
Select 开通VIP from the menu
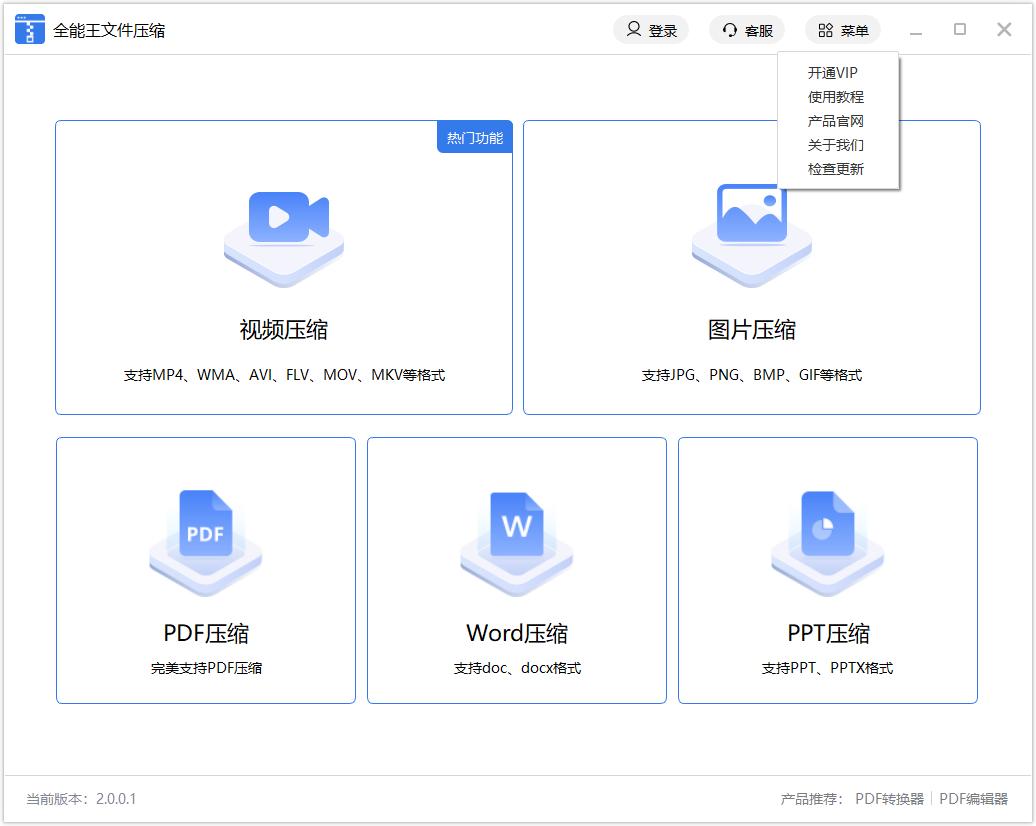pyautogui.click(x=832, y=73)
